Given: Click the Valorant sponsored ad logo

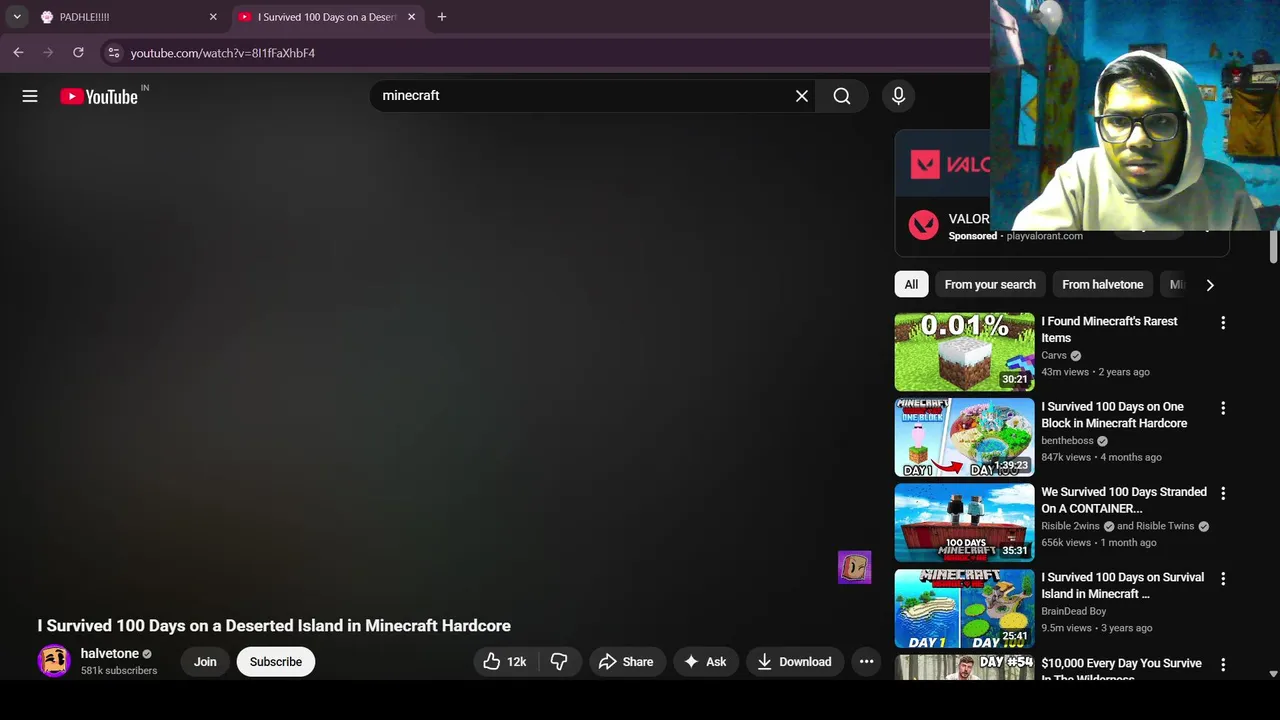Looking at the screenshot, I should 923,224.
